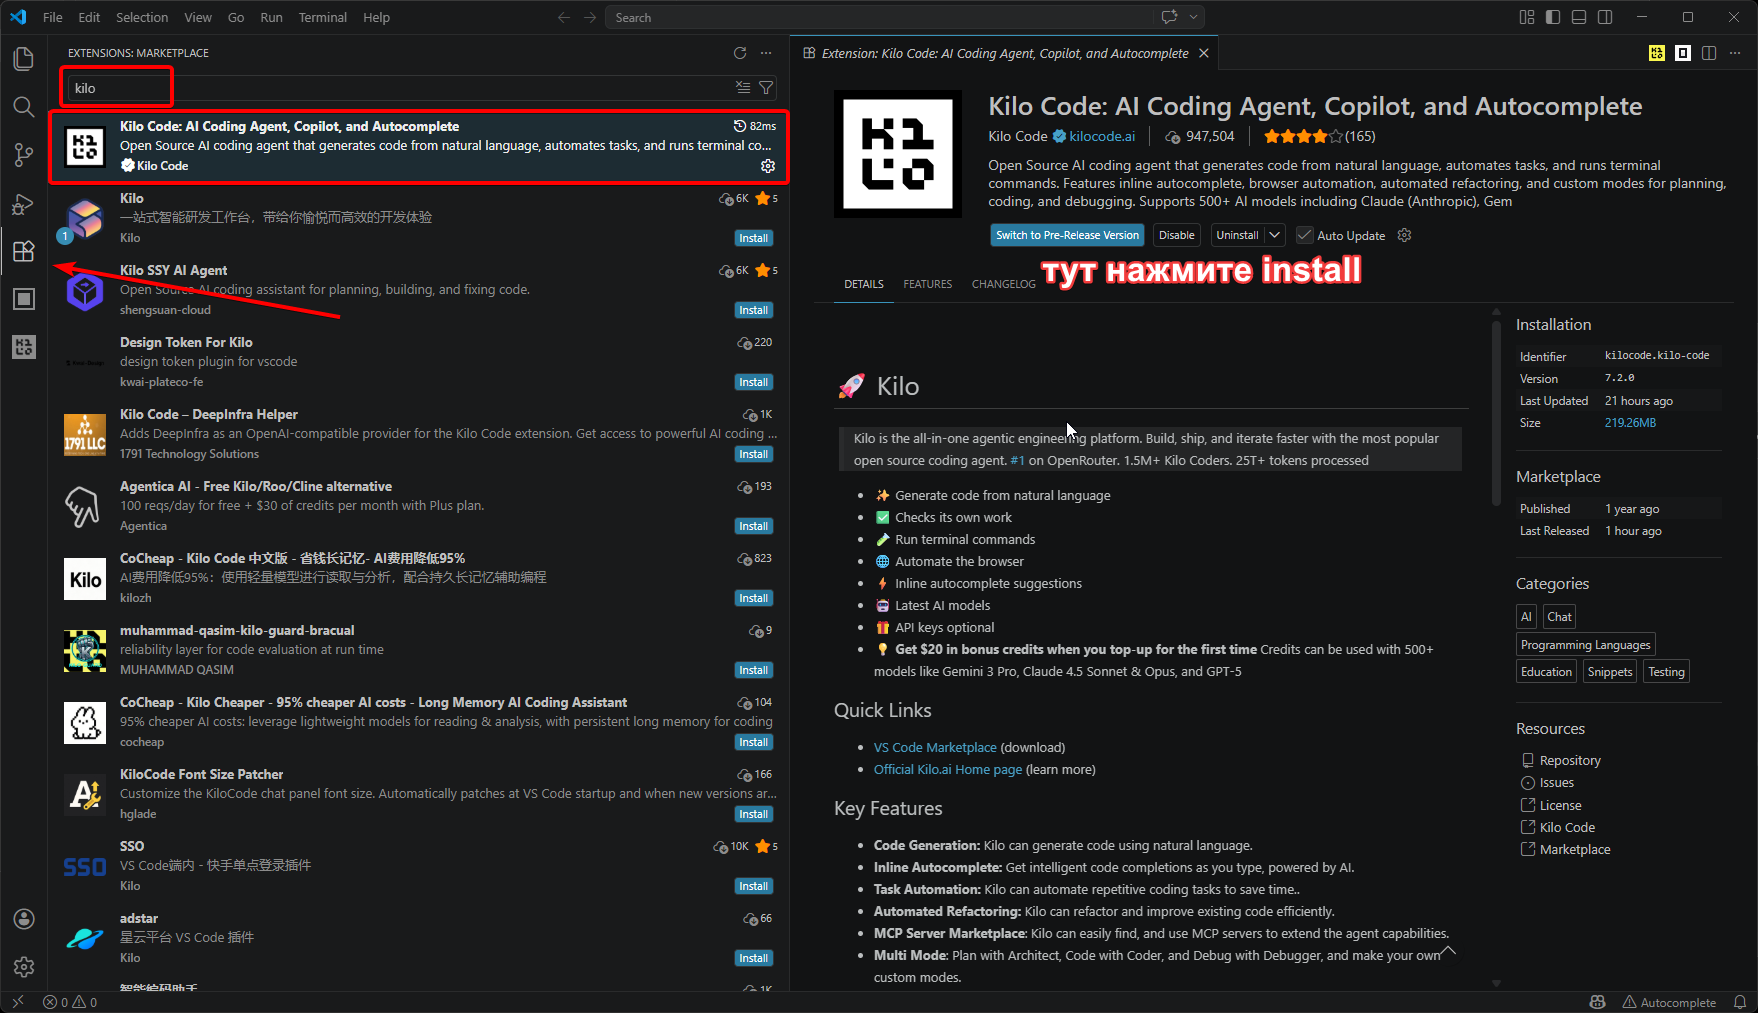Screen dimensions: 1758x1013
Task: Clear the extensions search results
Action: 743,88
